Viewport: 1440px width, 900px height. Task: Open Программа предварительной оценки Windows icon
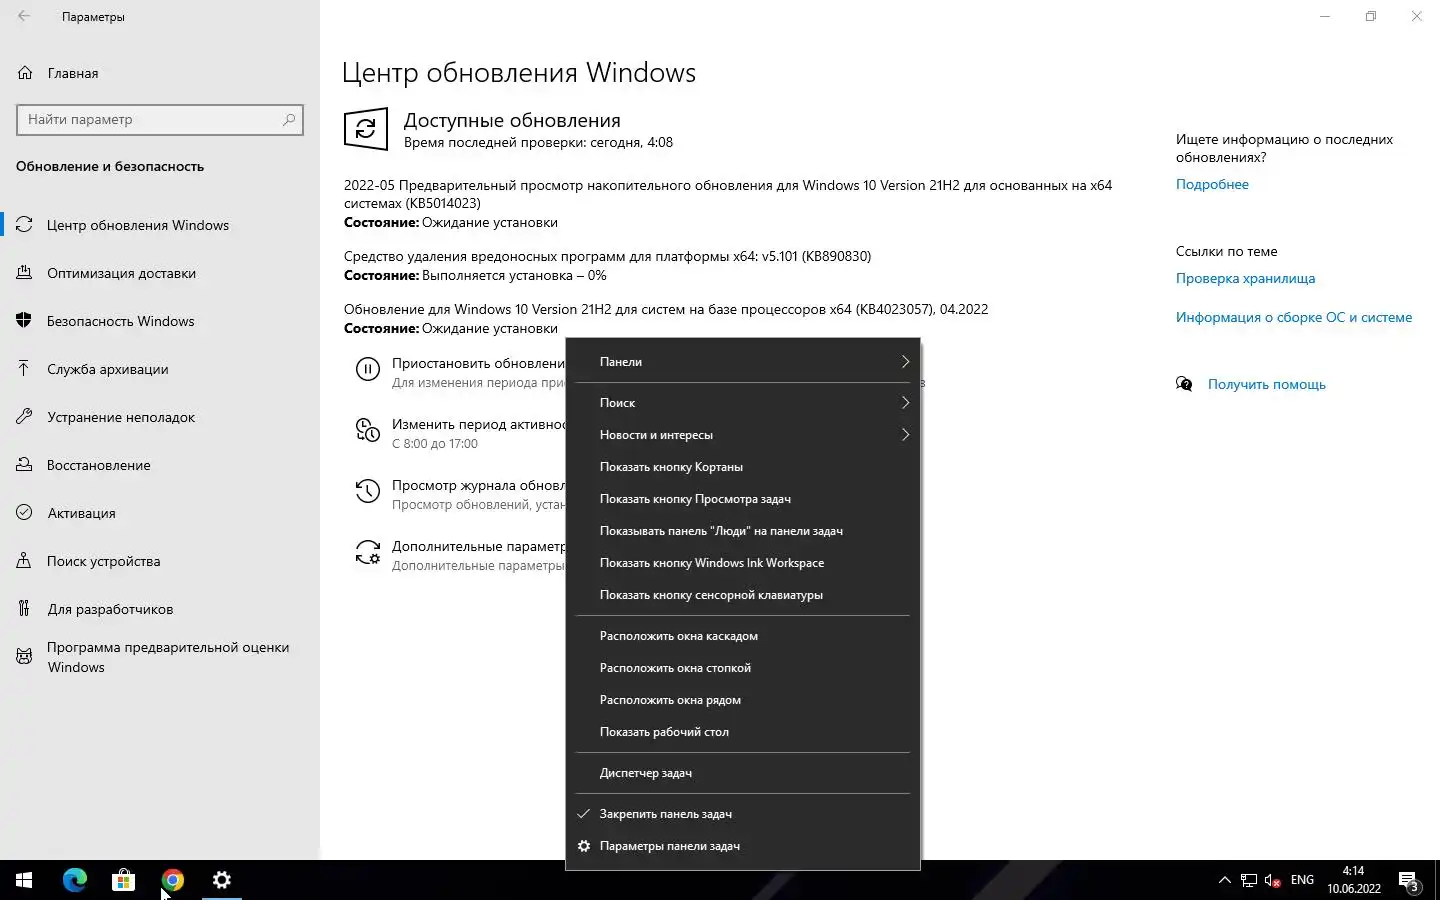[x=24, y=657]
